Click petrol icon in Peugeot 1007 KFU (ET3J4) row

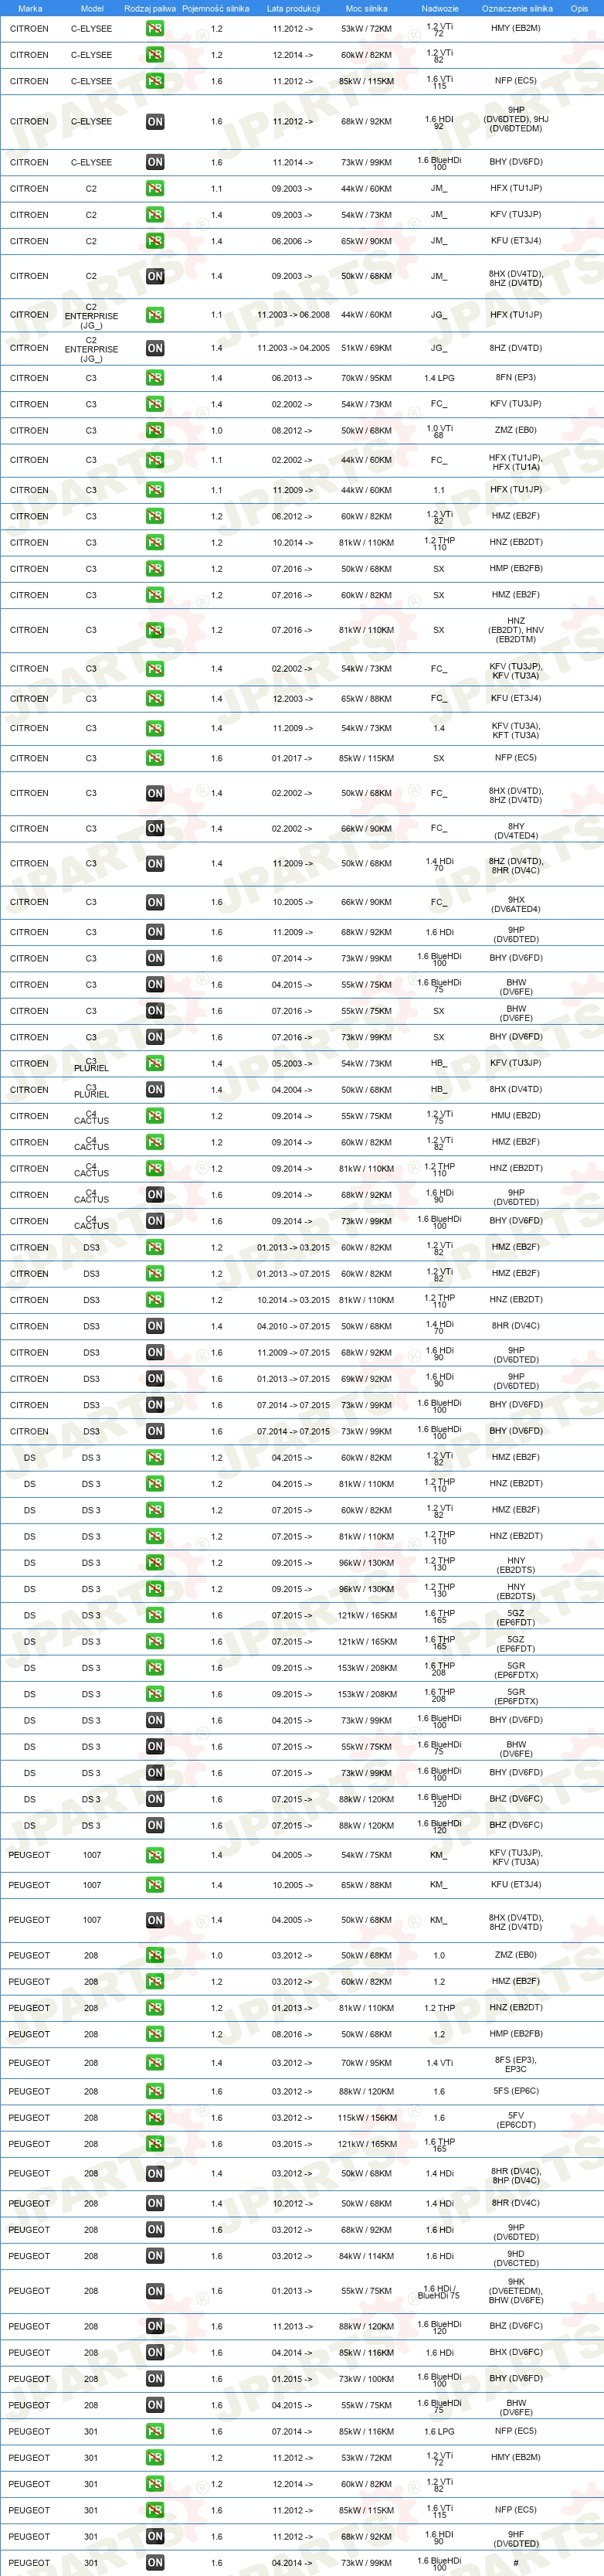tap(155, 1885)
